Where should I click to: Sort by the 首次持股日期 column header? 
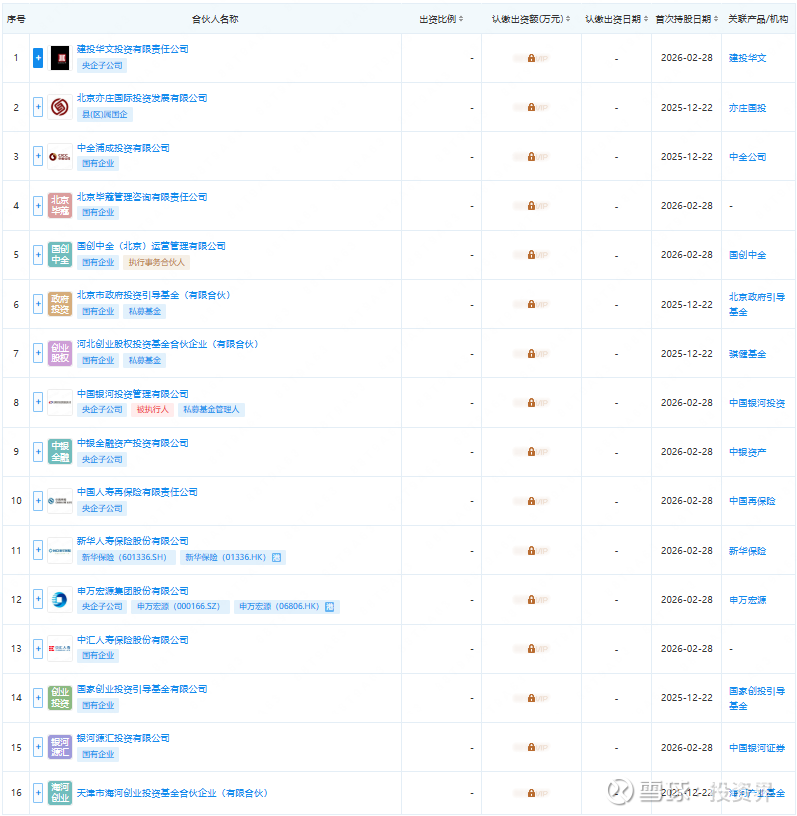[x=687, y=19]
